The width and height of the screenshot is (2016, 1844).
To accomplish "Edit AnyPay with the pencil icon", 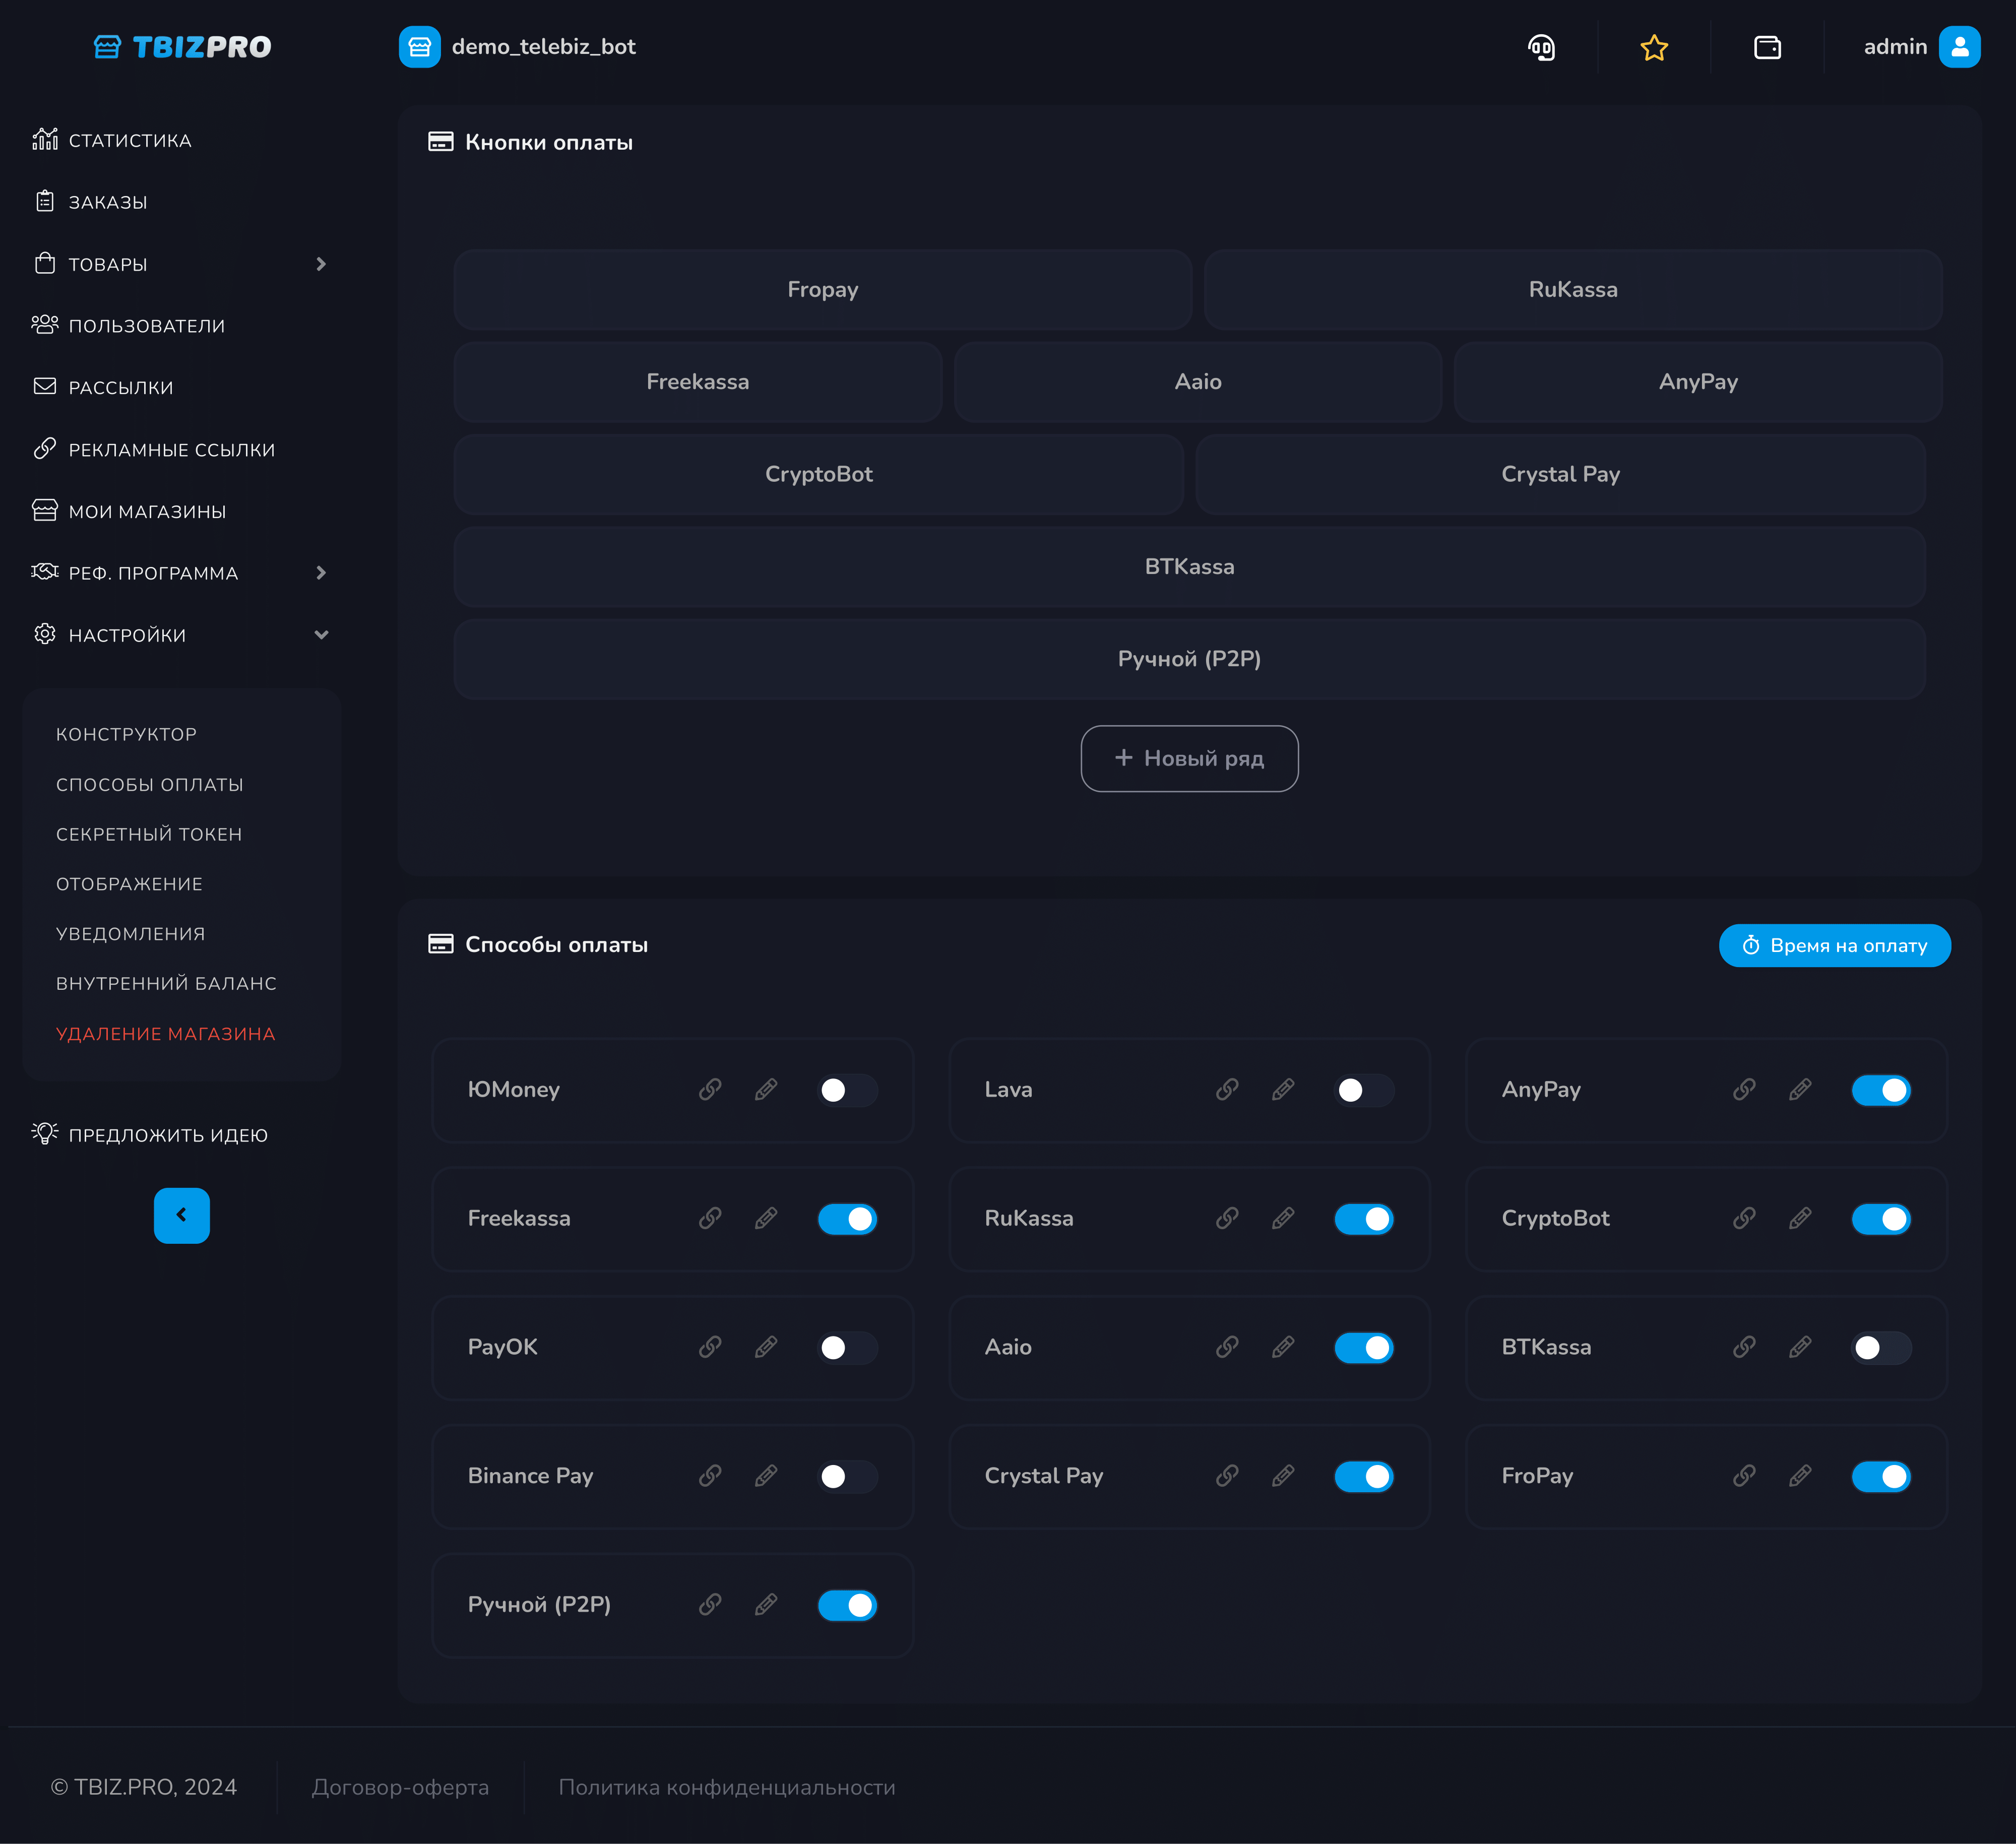I will (x=1800, y=1089).
